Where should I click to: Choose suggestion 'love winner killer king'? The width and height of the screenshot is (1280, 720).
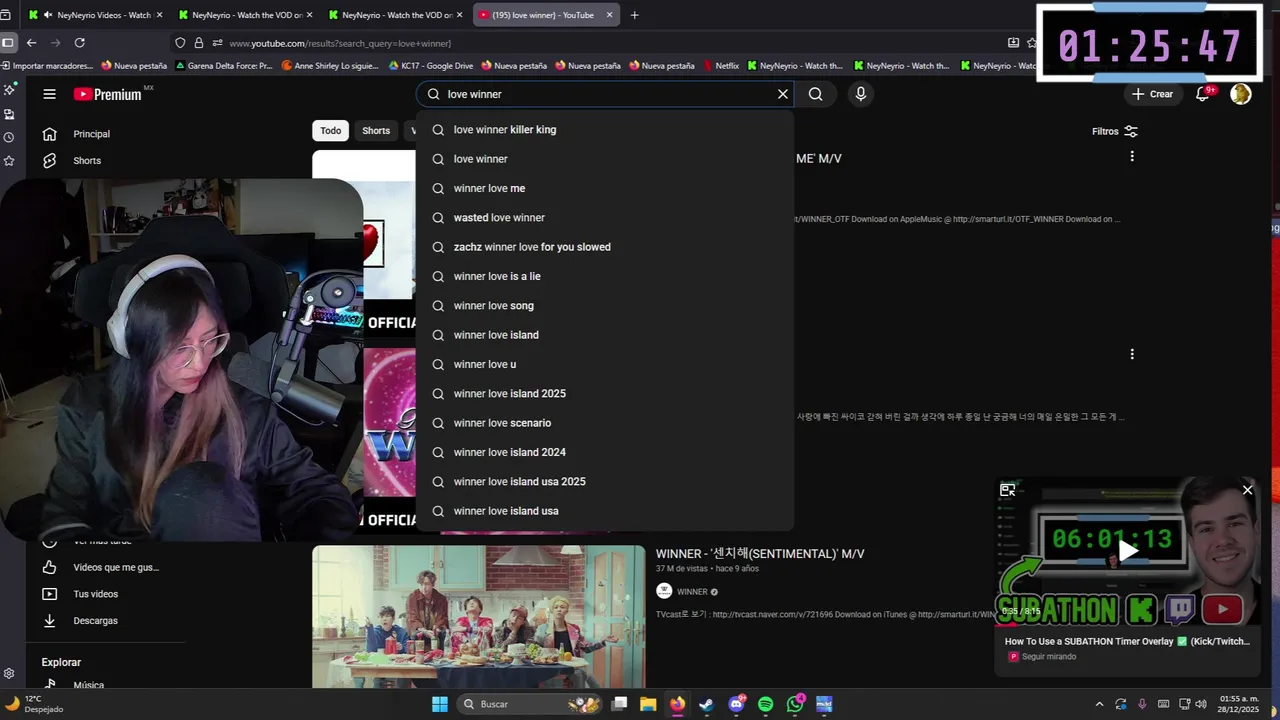pos(605,129)
